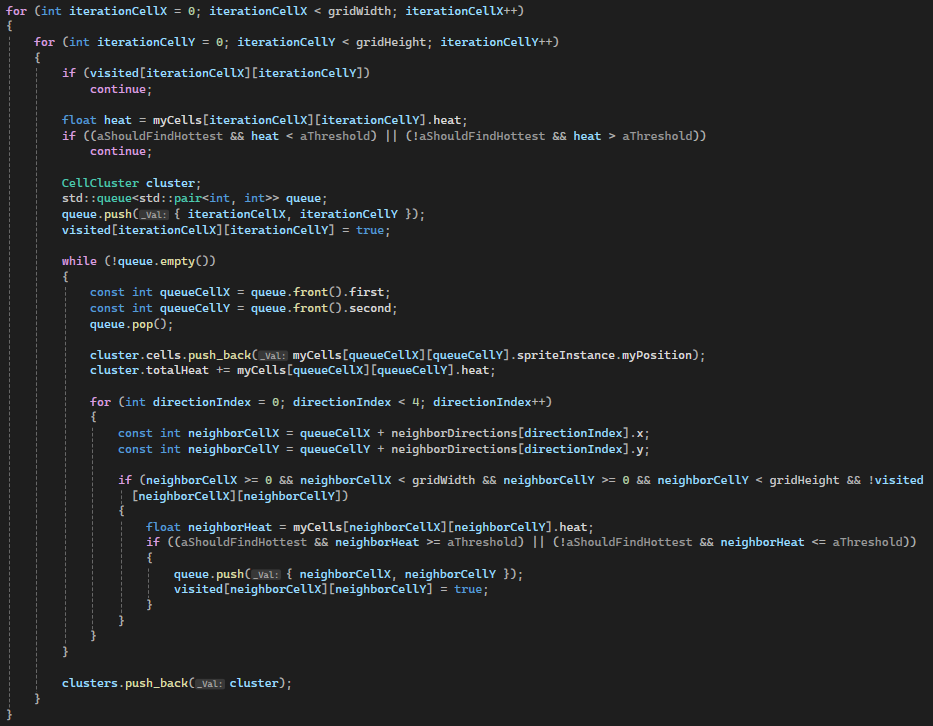
Task: Click 'queue.push' with neighborCellX, neighborCellY arguments
Action: tap(209, 574)
